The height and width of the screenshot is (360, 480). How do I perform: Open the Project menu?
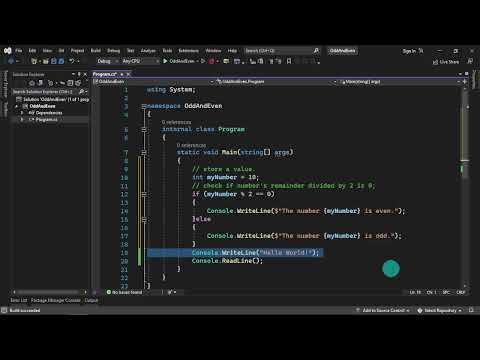pyautogui.click(x=77, y=51)
